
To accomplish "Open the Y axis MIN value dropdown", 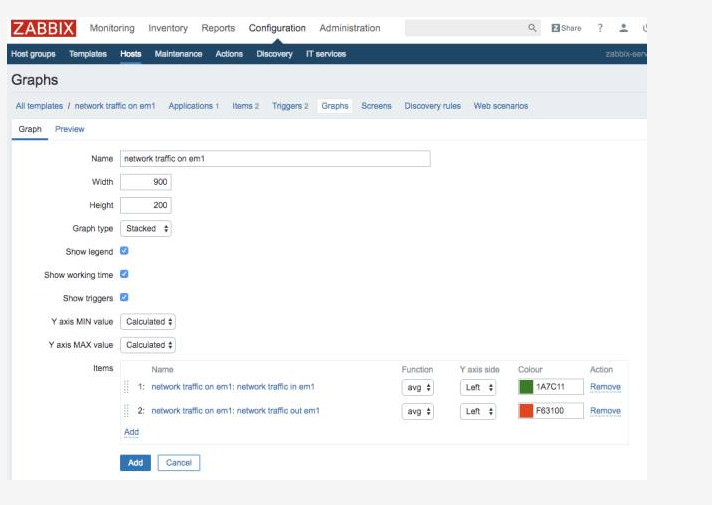I will (x=148, y=322).
